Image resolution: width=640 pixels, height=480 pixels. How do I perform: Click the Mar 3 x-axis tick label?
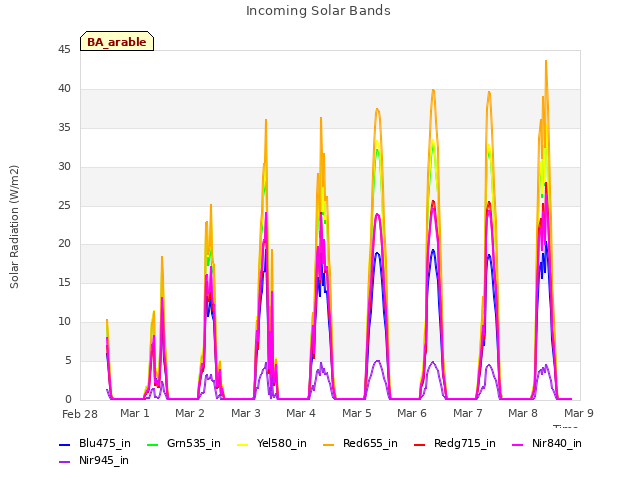(x=246, y=413)
